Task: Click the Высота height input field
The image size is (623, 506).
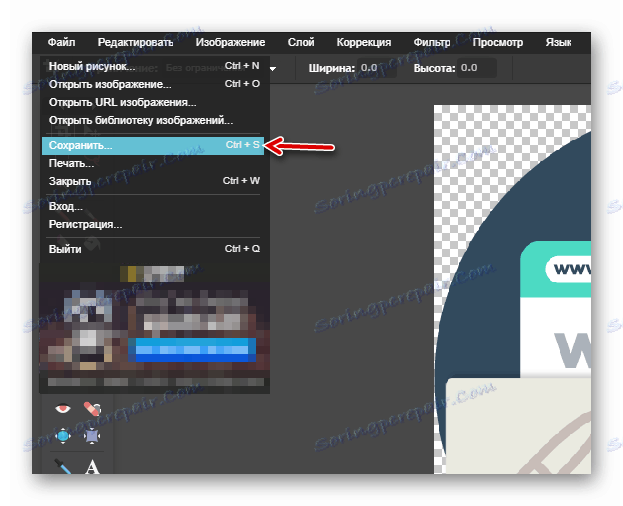Action: (477, 68)
